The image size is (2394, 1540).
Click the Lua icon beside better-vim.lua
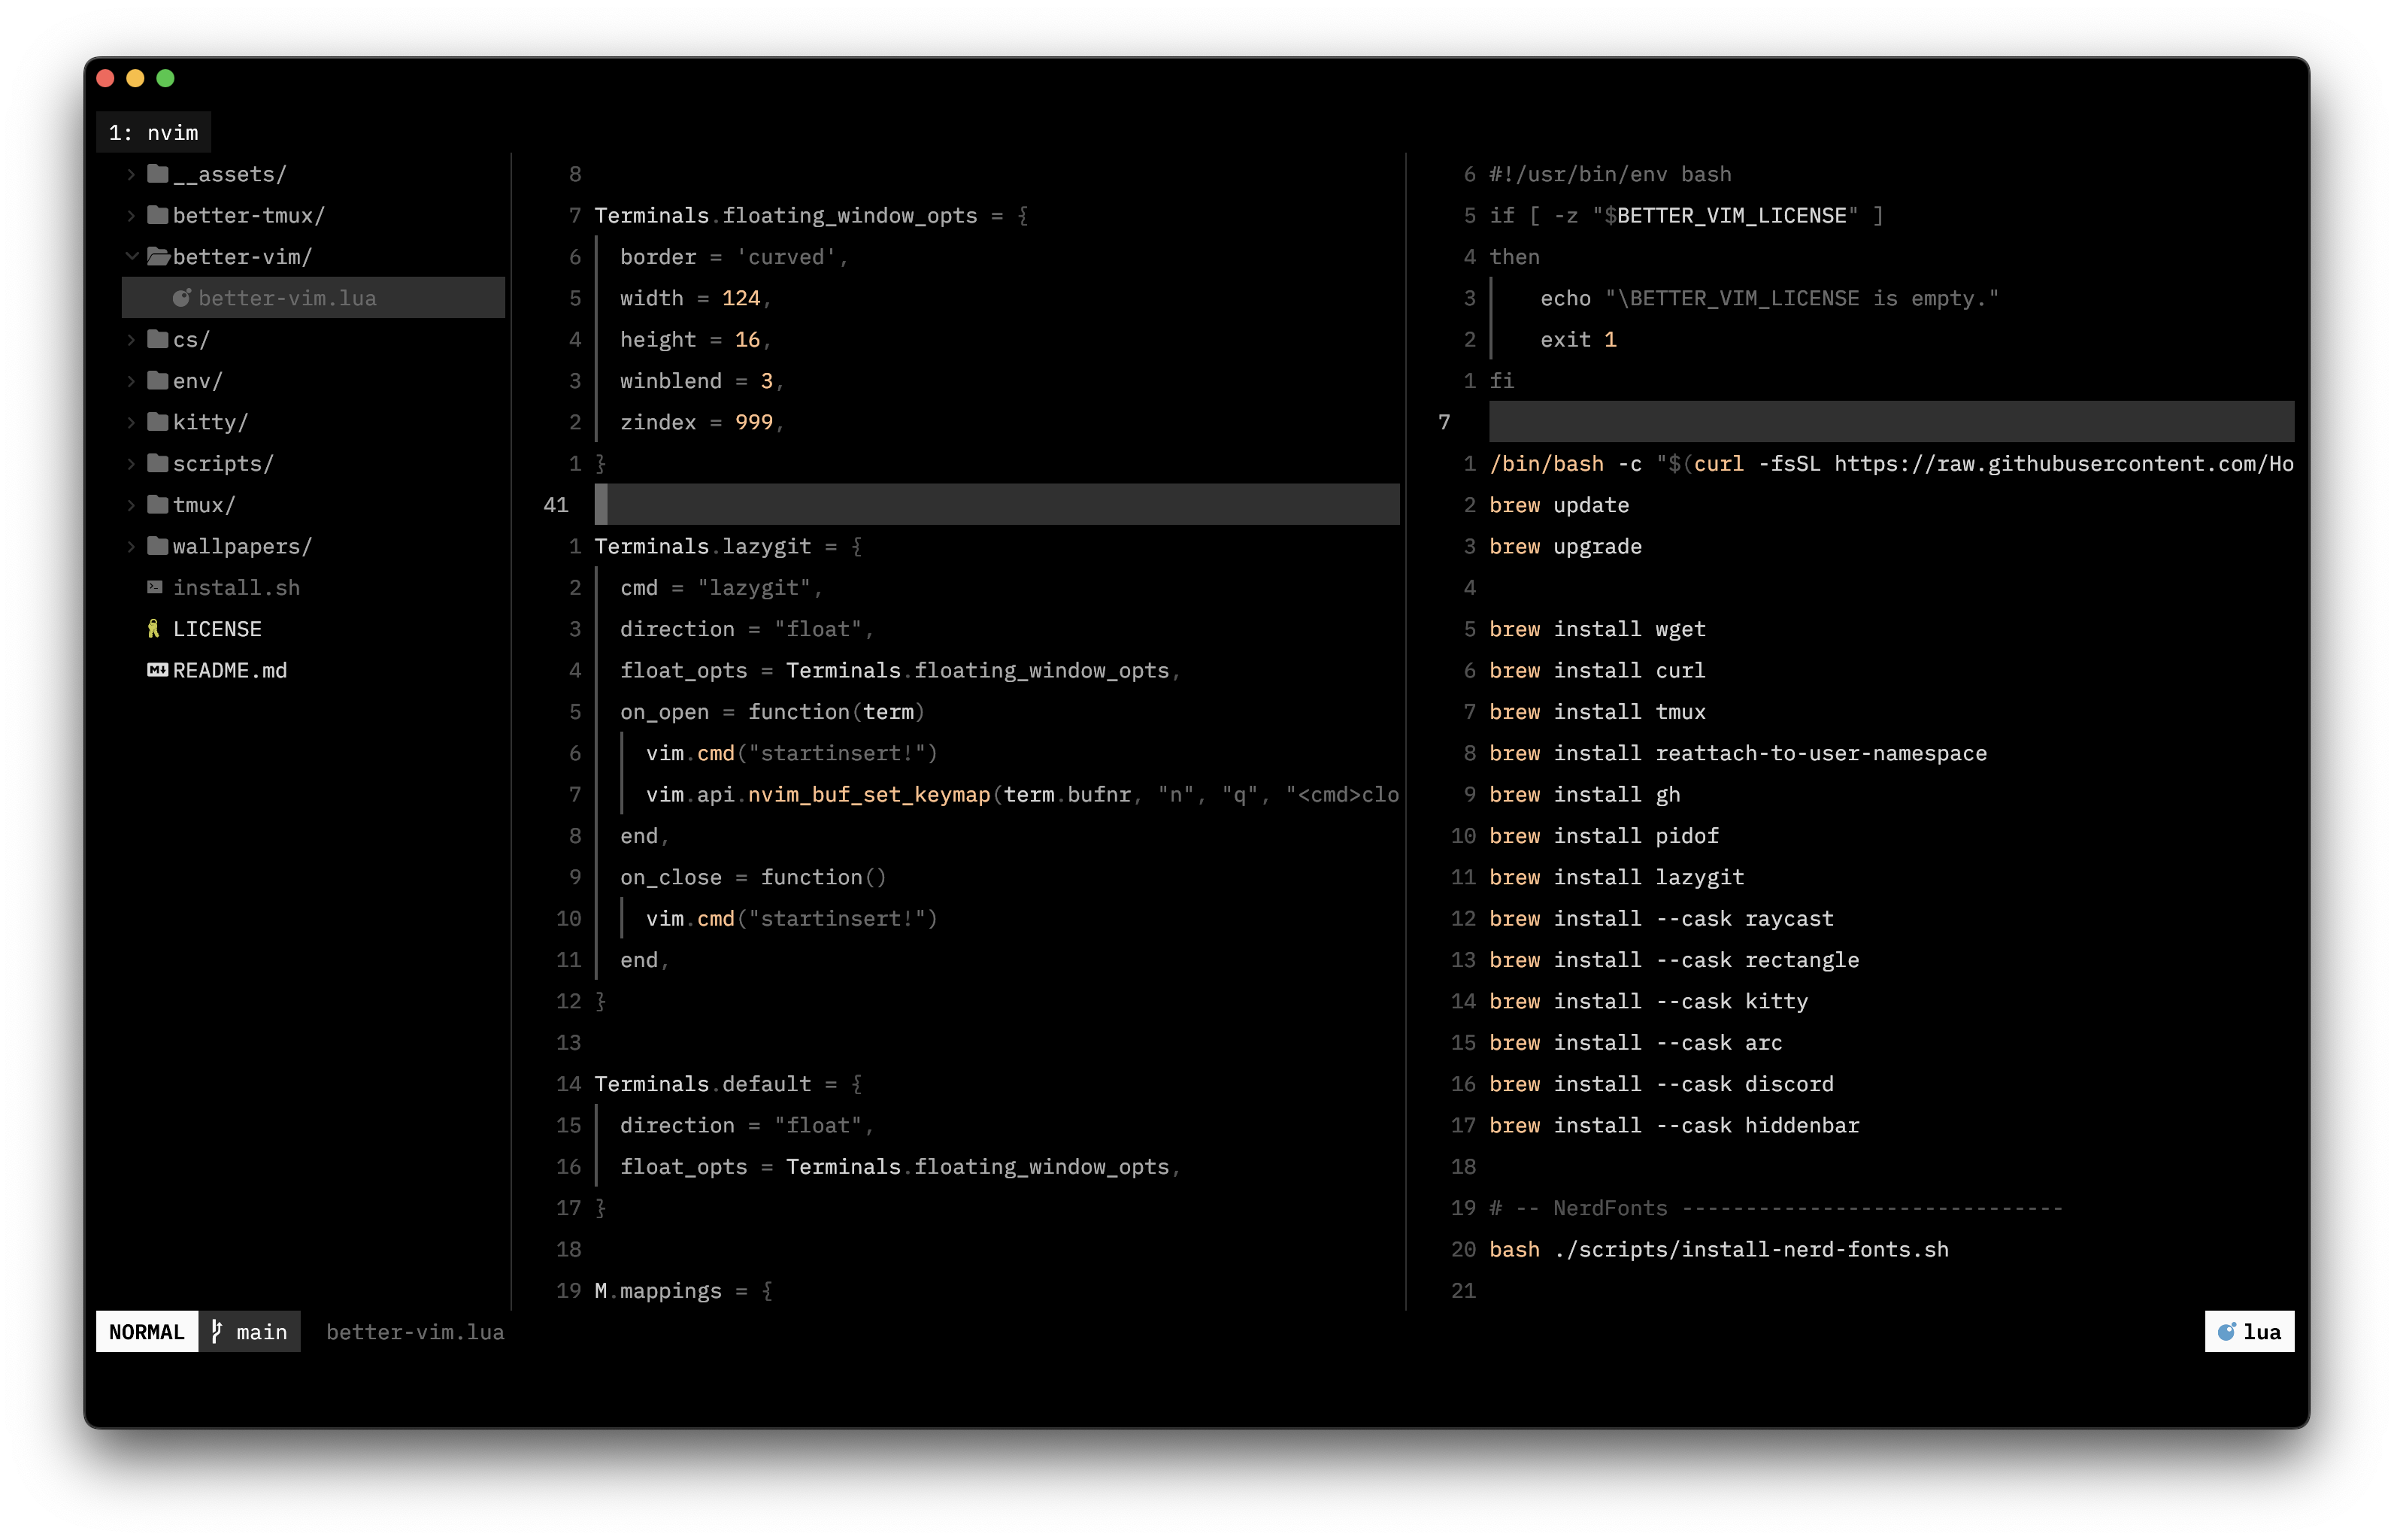click(x=182, y=298)
